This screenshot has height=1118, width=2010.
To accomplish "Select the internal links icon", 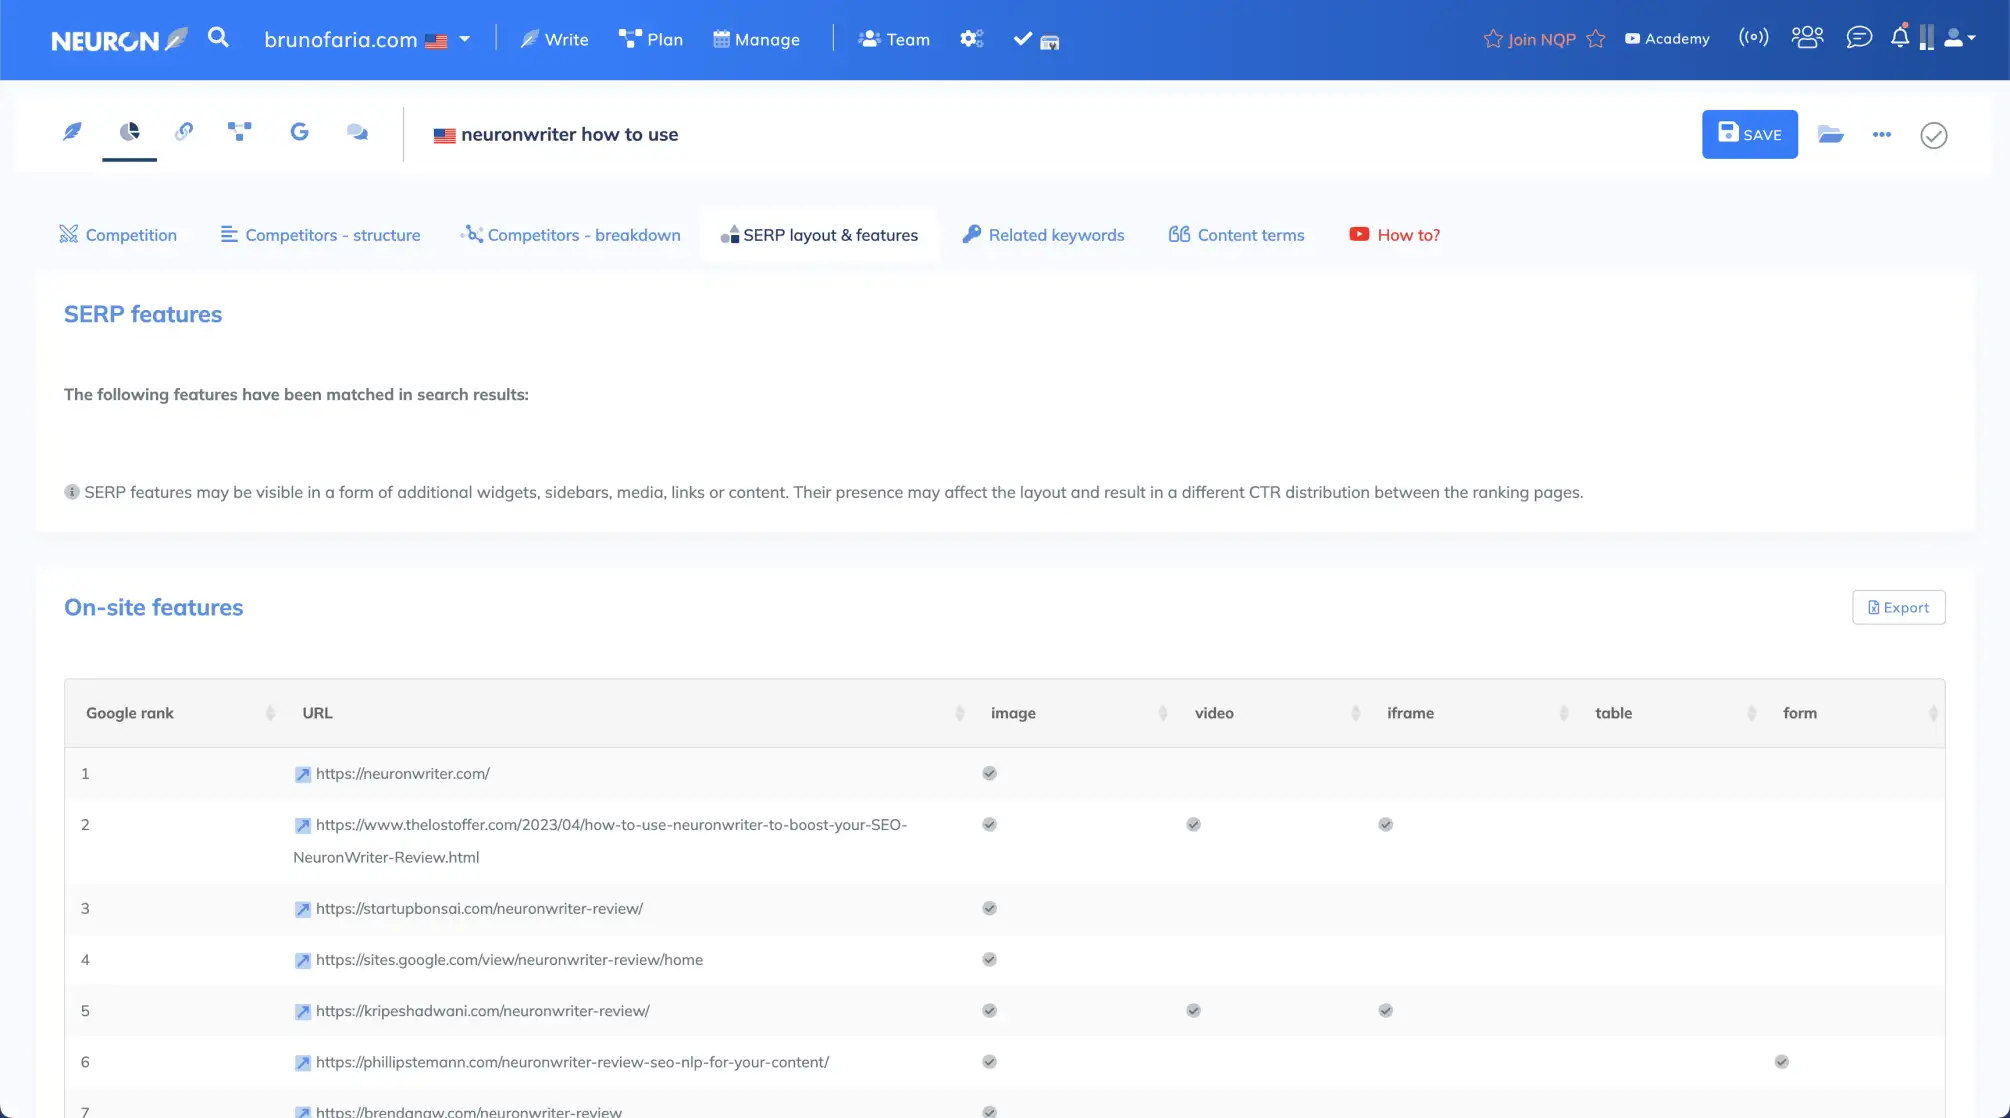I will pyautogui.click(x=184, y=132).
